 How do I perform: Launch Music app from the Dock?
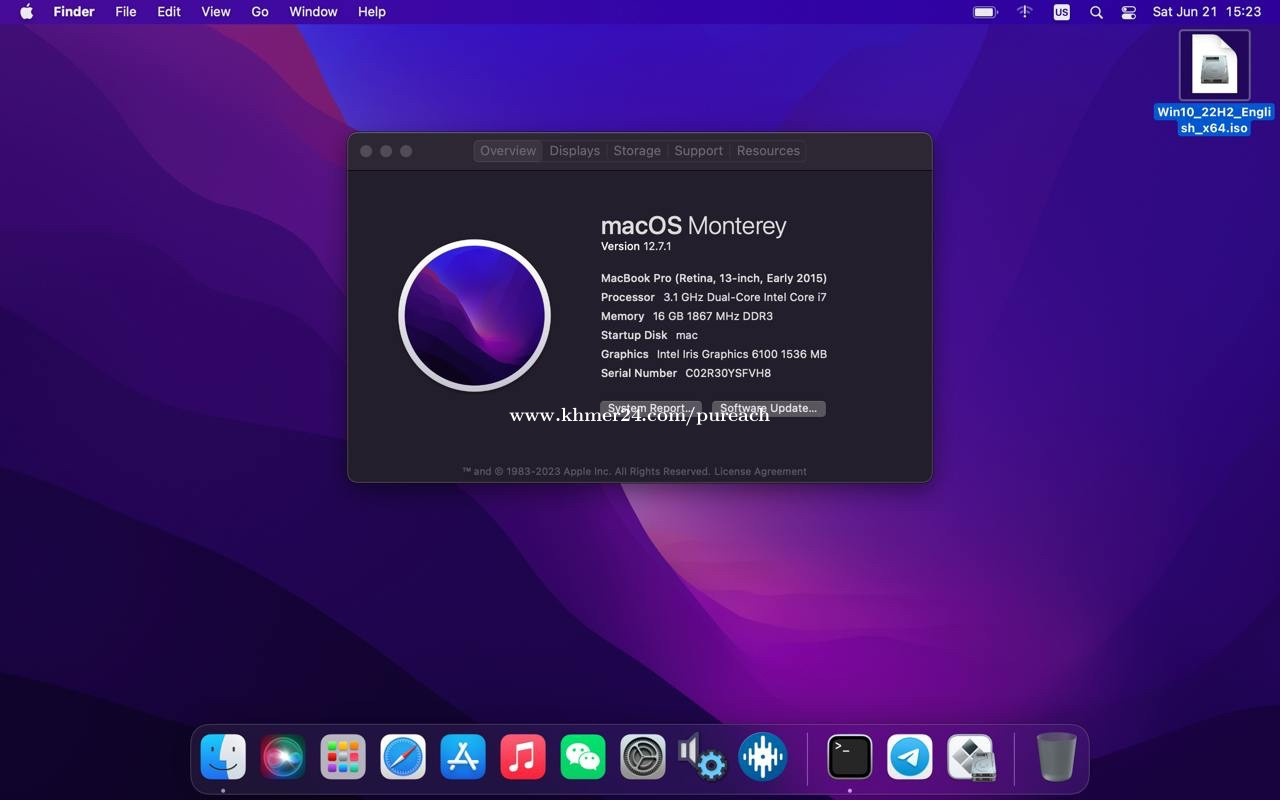523,757
